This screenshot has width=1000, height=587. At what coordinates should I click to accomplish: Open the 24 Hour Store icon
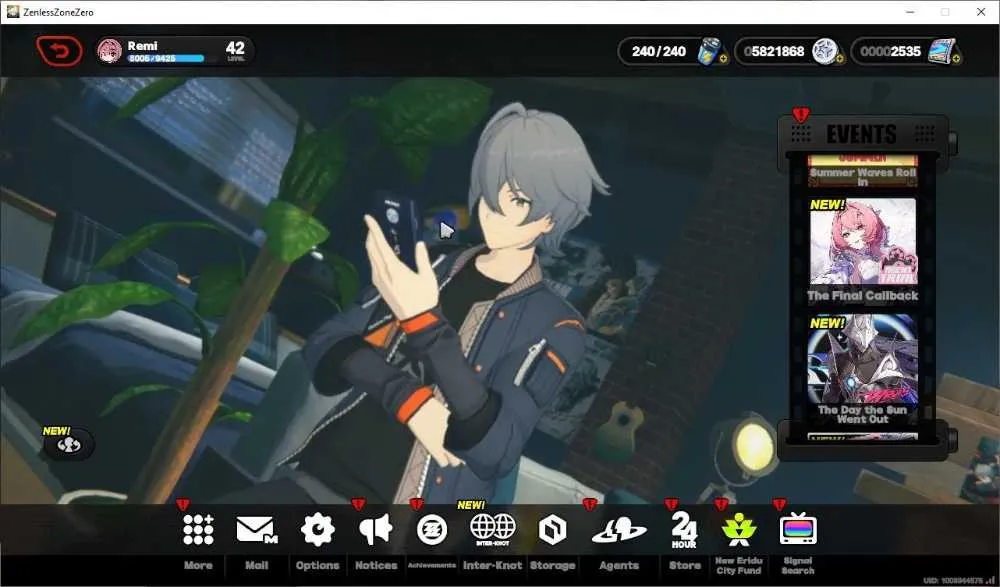684,530
